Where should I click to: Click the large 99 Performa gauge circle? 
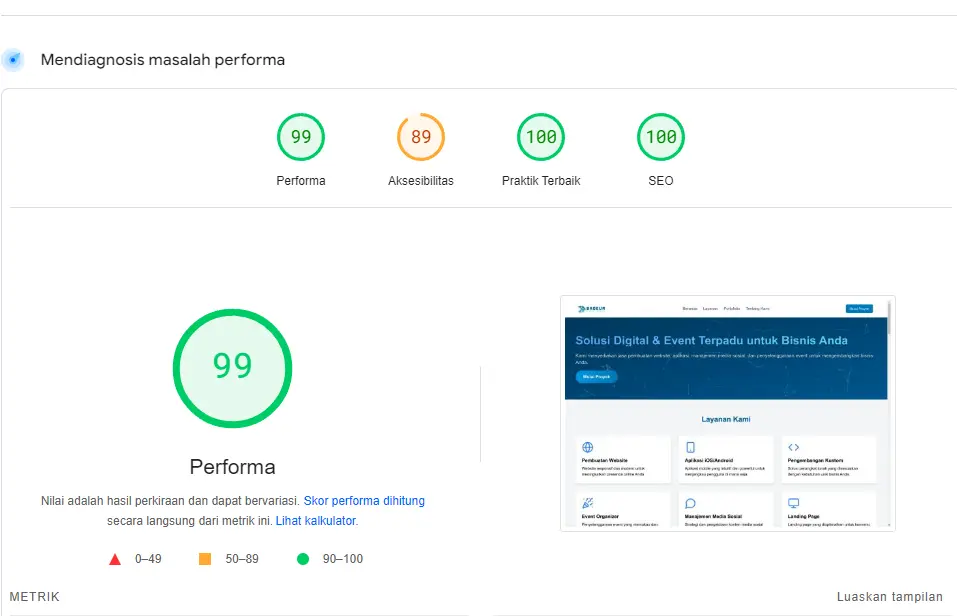232,367
